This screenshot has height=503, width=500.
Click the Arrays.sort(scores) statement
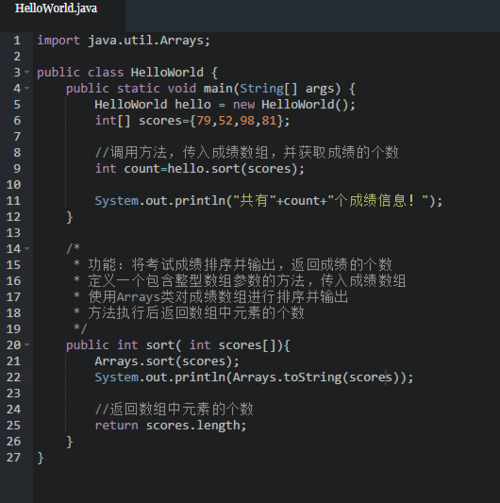point(167,361)
